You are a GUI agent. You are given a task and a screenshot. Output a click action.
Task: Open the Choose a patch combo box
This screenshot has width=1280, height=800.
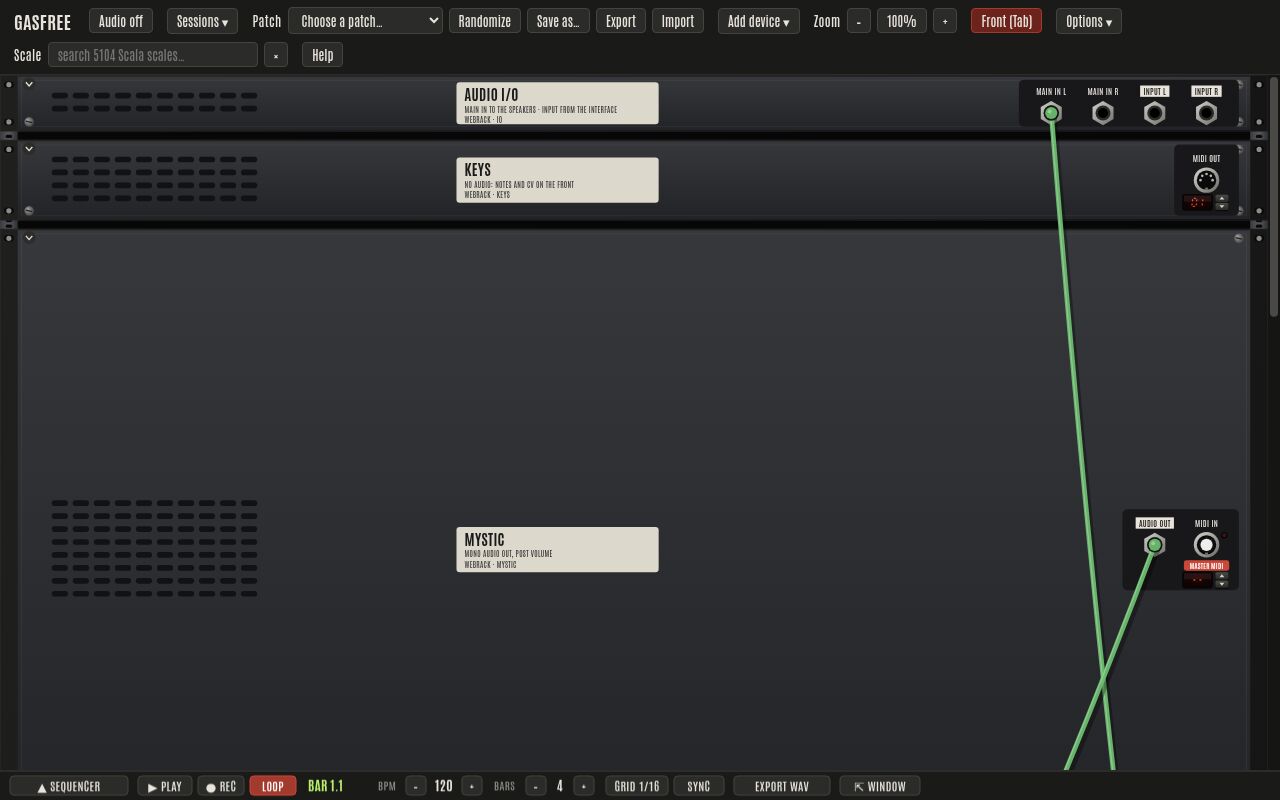pos(365,21)
